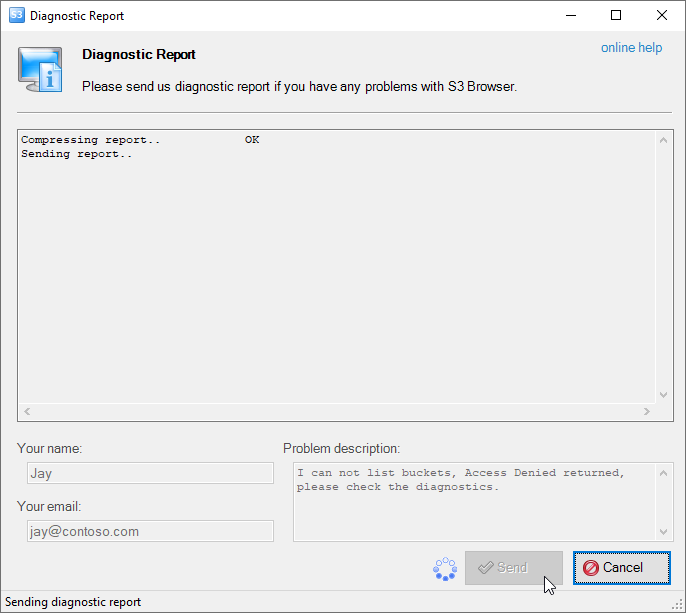Click the log scroll up arrow
Screen dimensions: 686x613
[x=663, y=140]
